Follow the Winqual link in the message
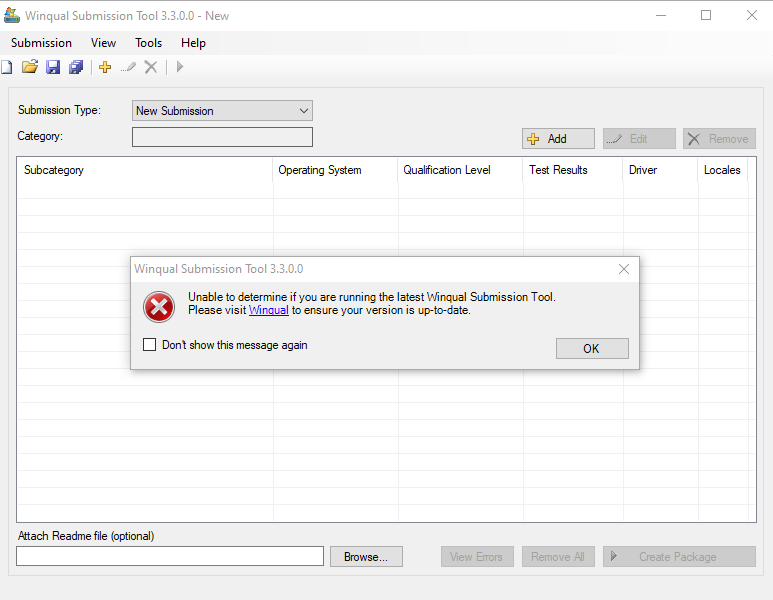This screenshot has height=600, width=773. point(269,310)
